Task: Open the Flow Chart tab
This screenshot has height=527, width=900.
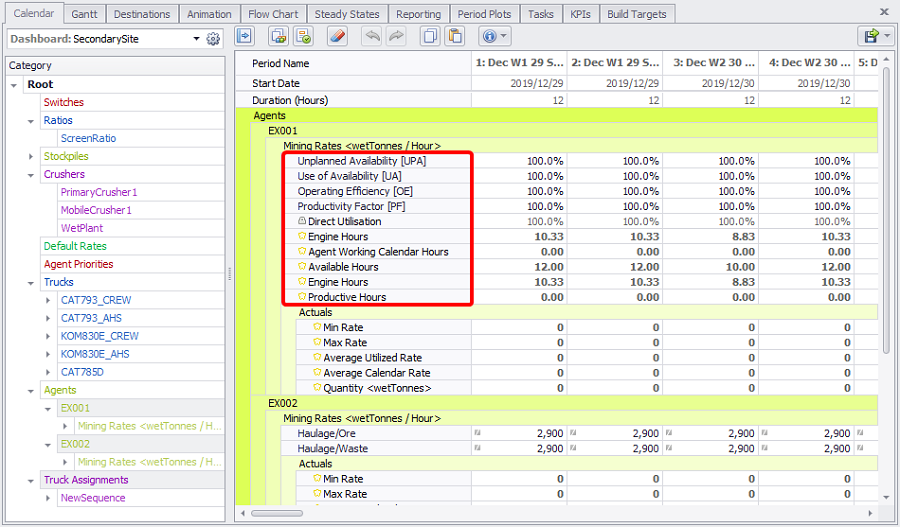Action: pyautogui.click(x=273, y=14)
